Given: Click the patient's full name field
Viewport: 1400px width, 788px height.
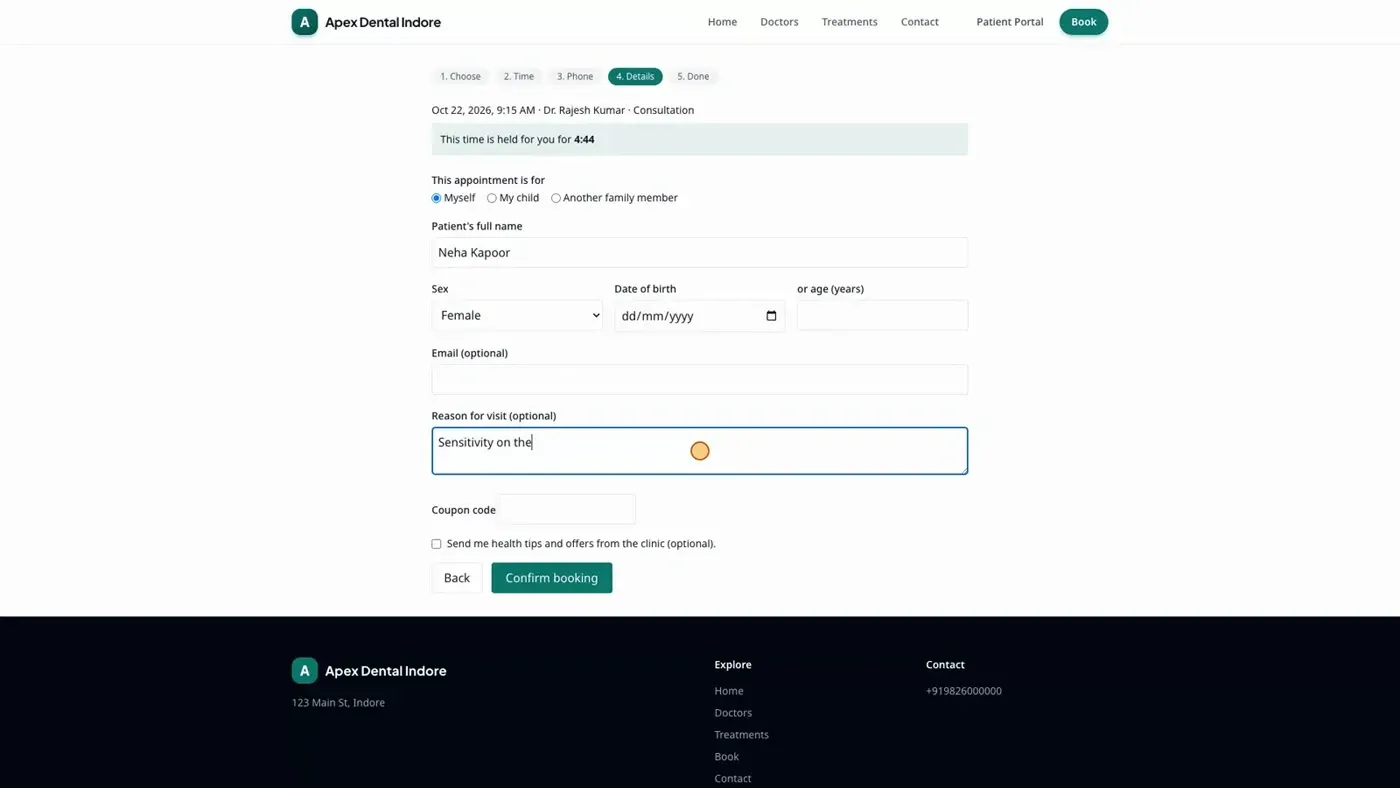Looking at the screenshot, I should pyautogui.click(x=700, y=252).
